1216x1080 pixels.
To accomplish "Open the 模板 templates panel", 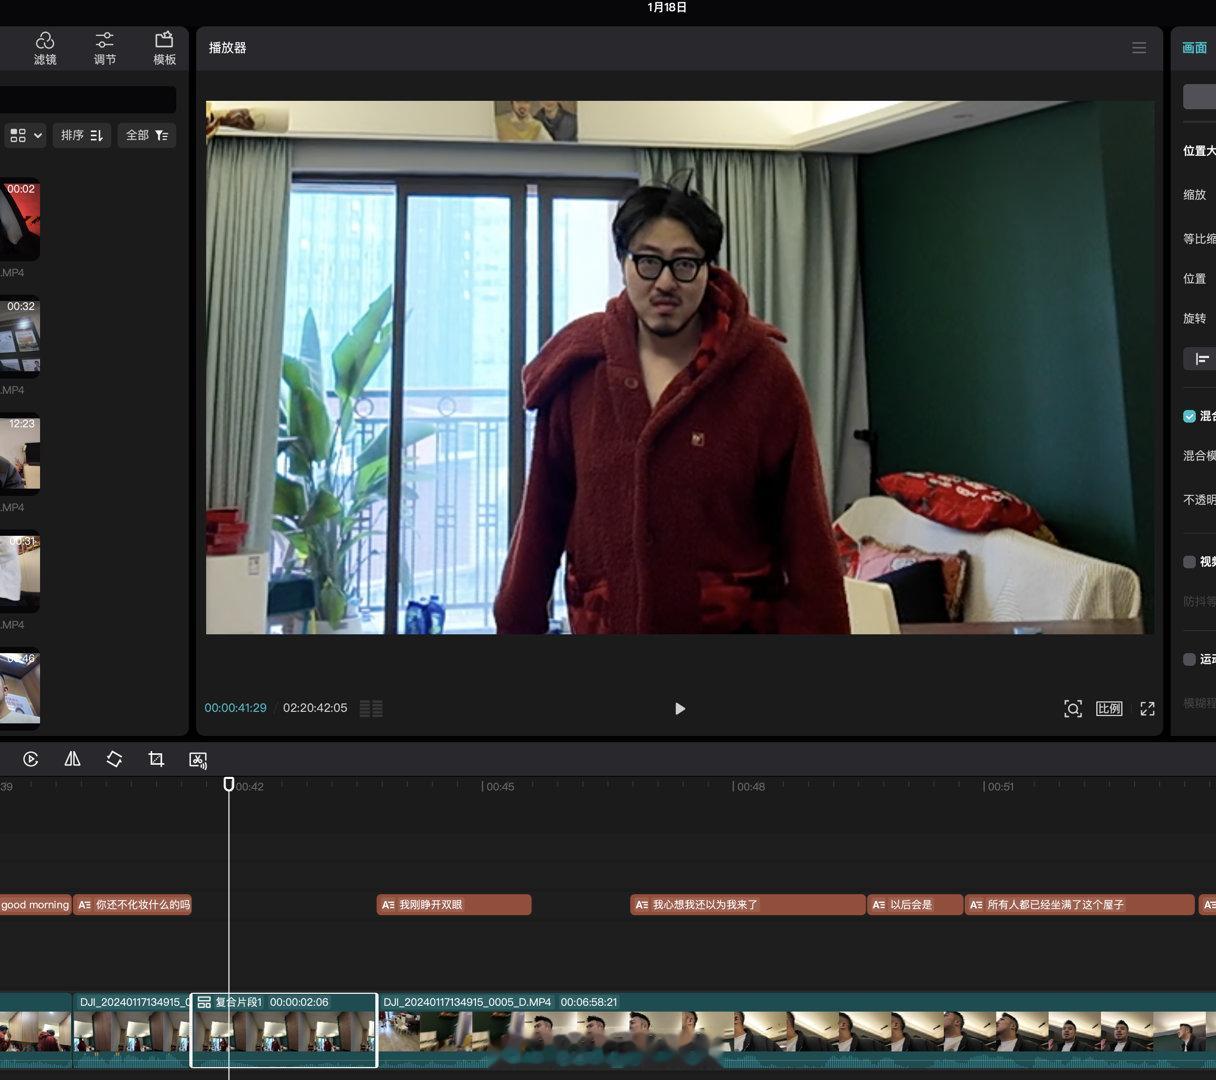I will 164,47.
